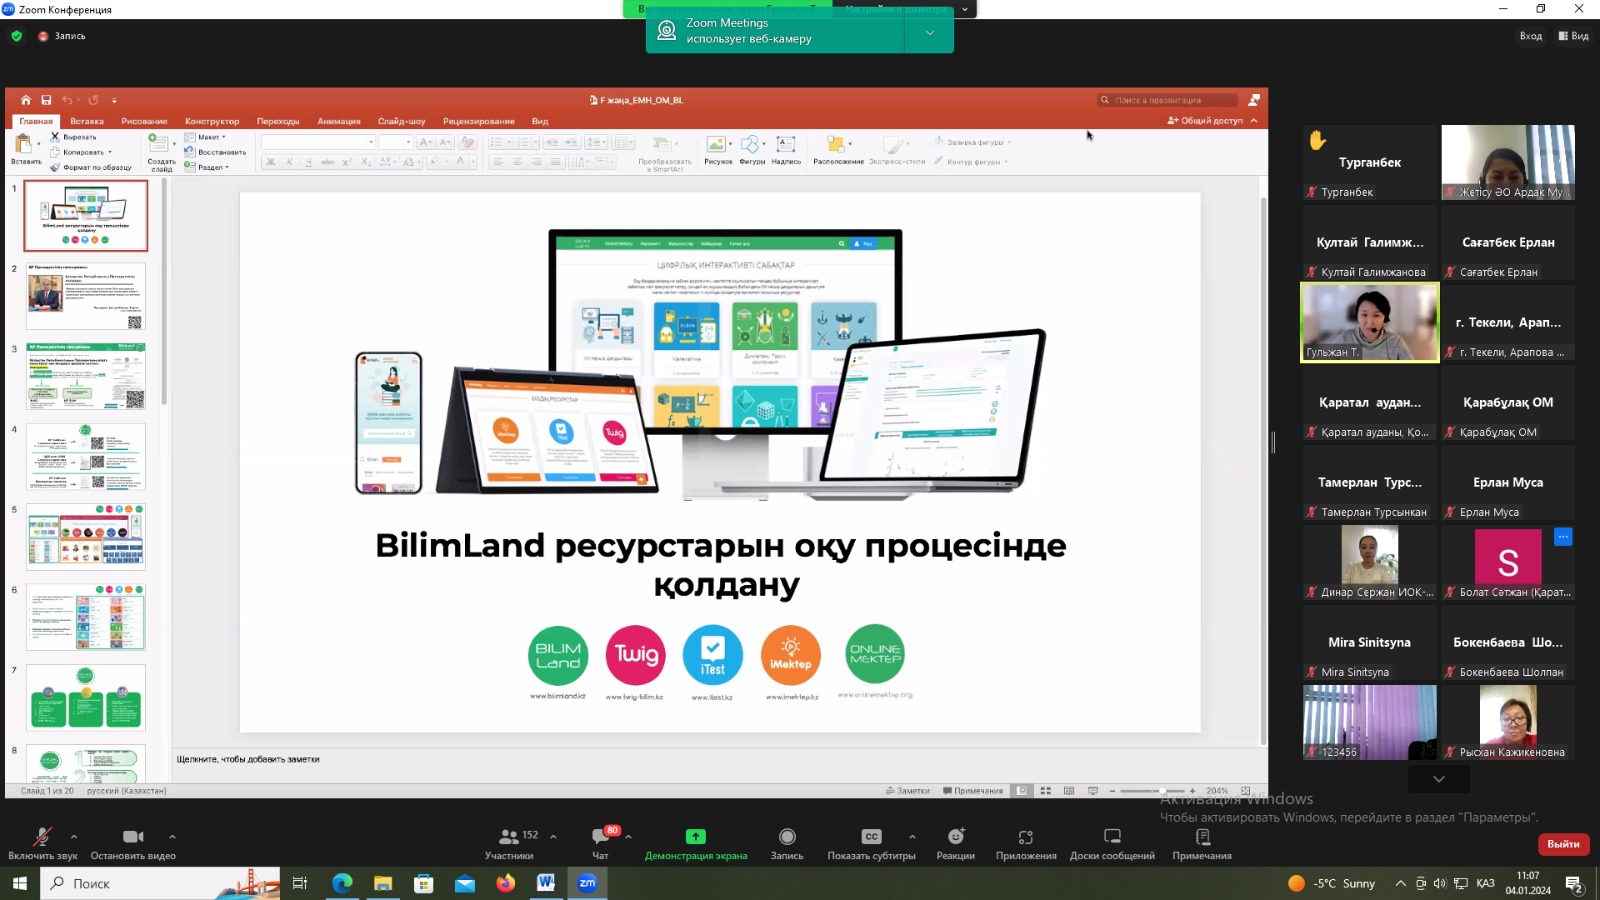
Task: Click the green encryption shield icon
Action: pyautogui.click(x=16, y=36)
